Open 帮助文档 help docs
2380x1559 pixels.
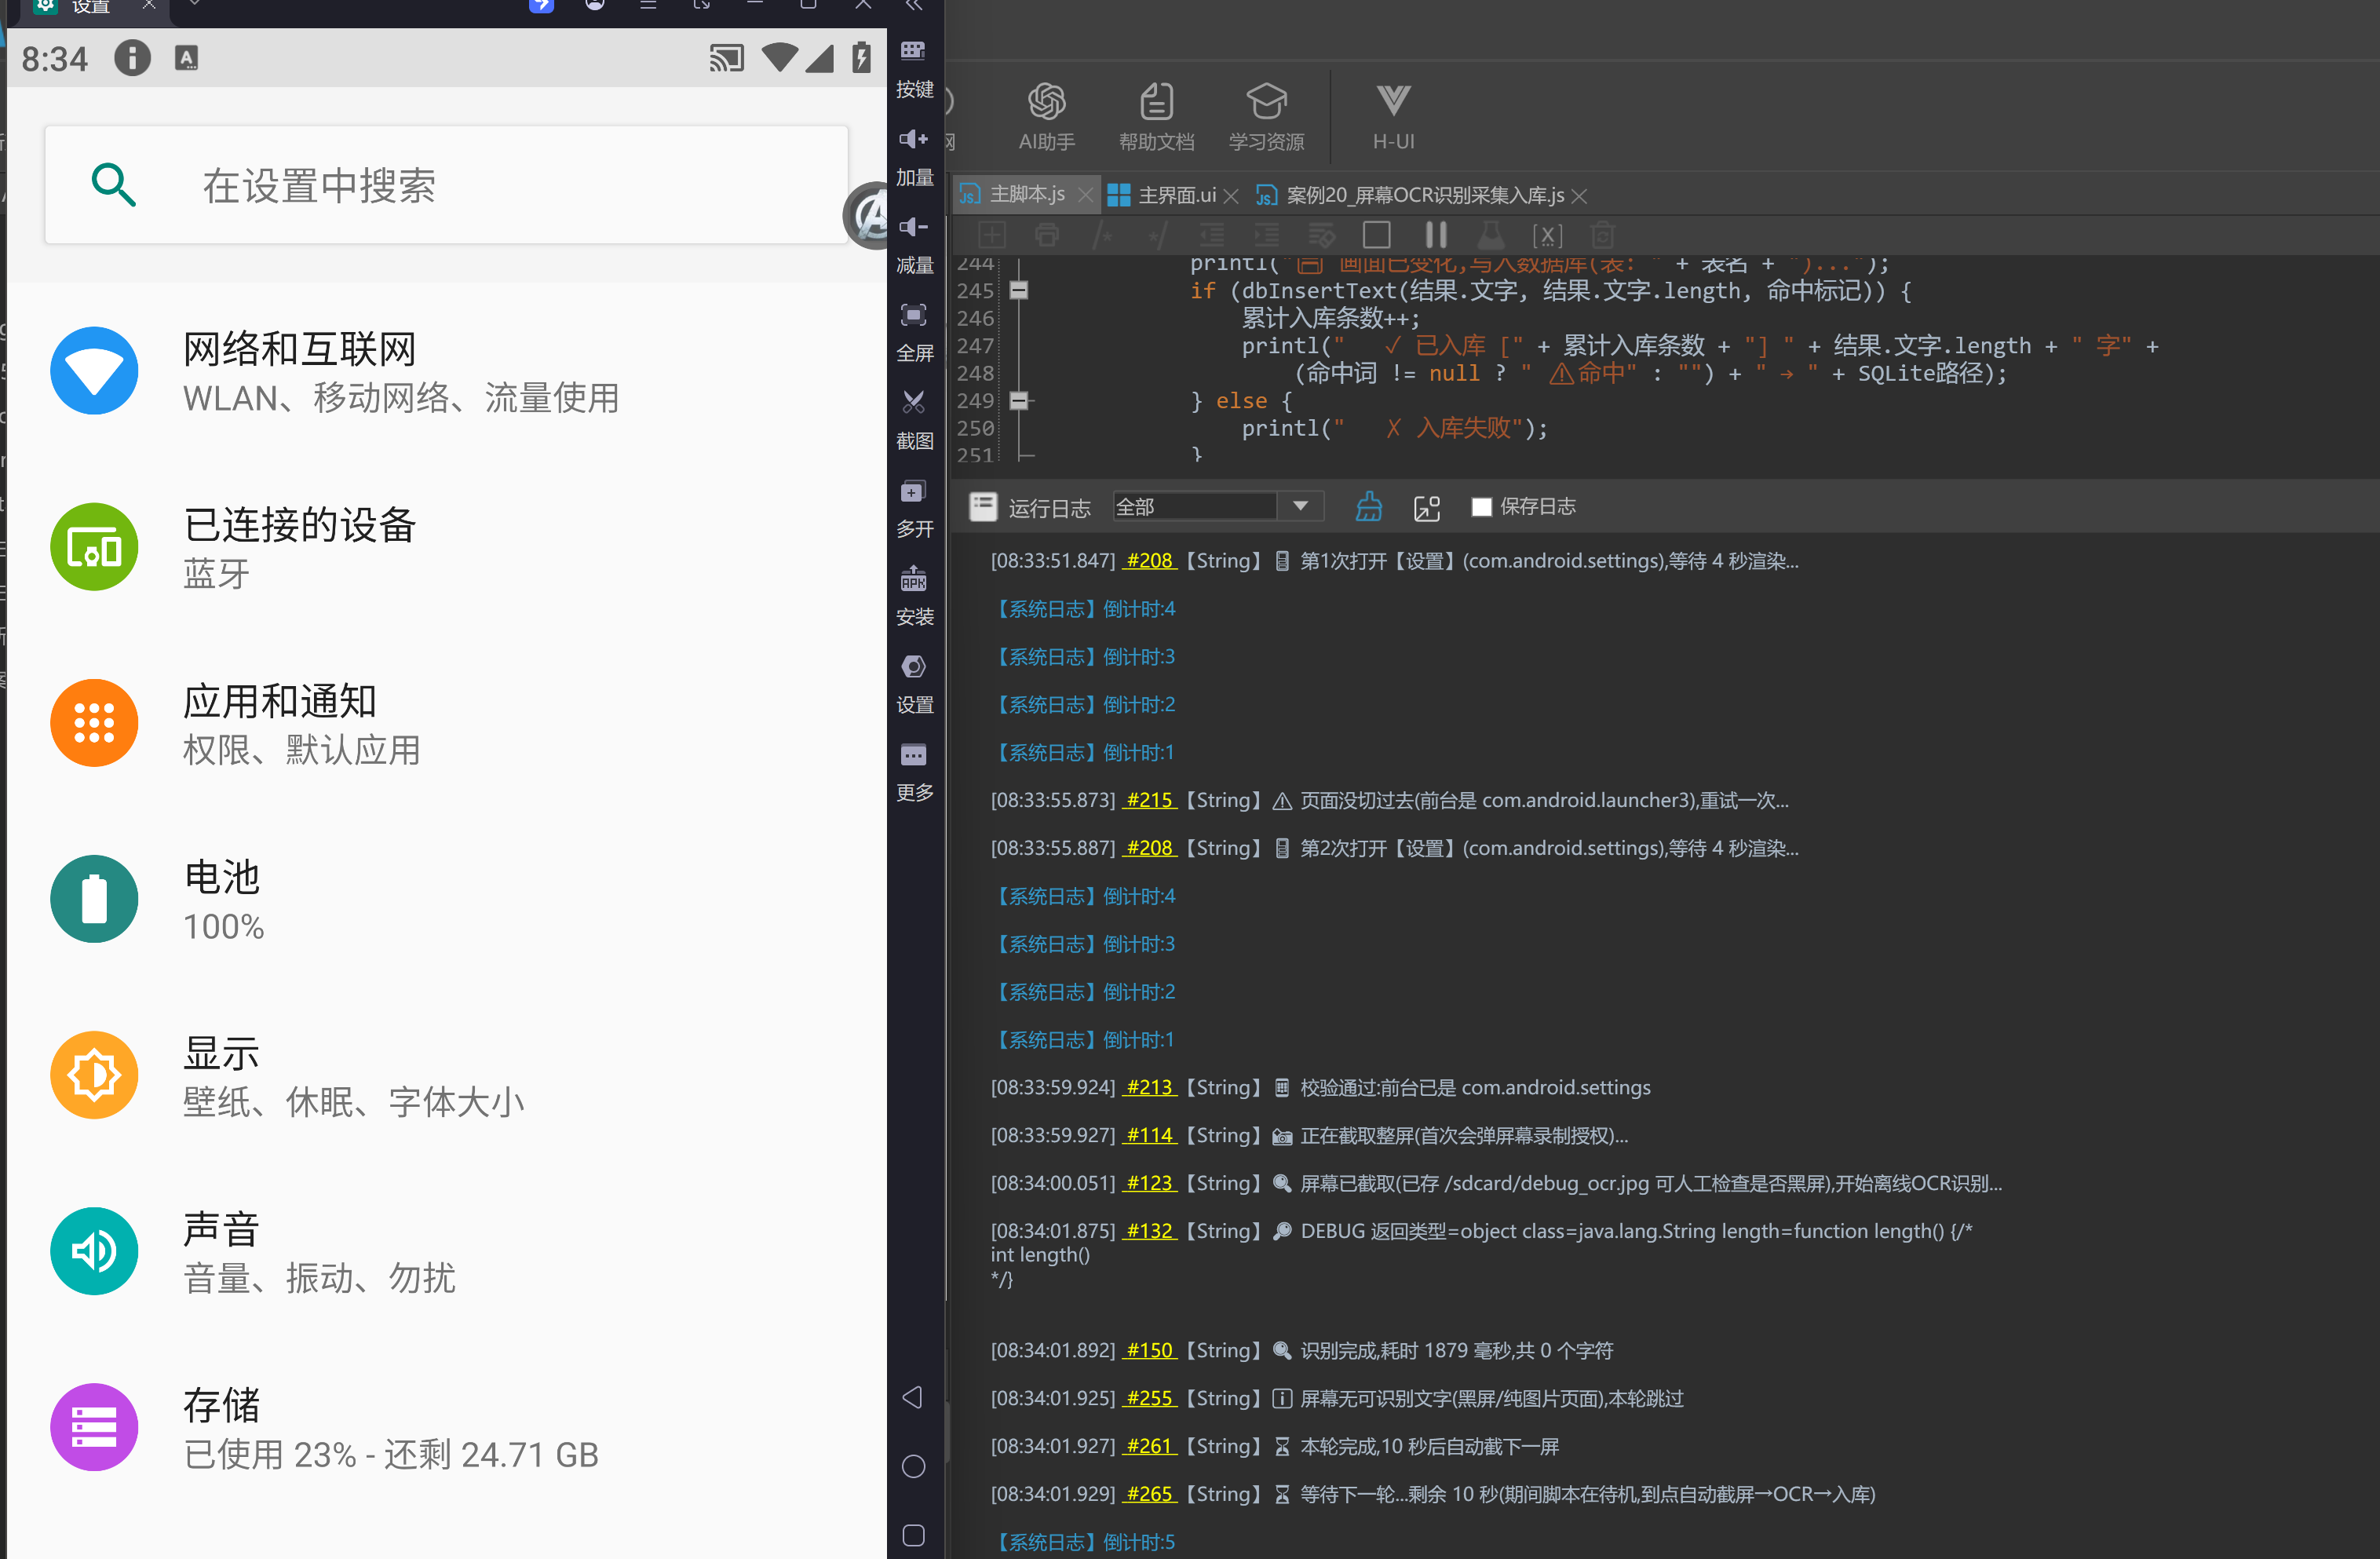coord(1156,117)
